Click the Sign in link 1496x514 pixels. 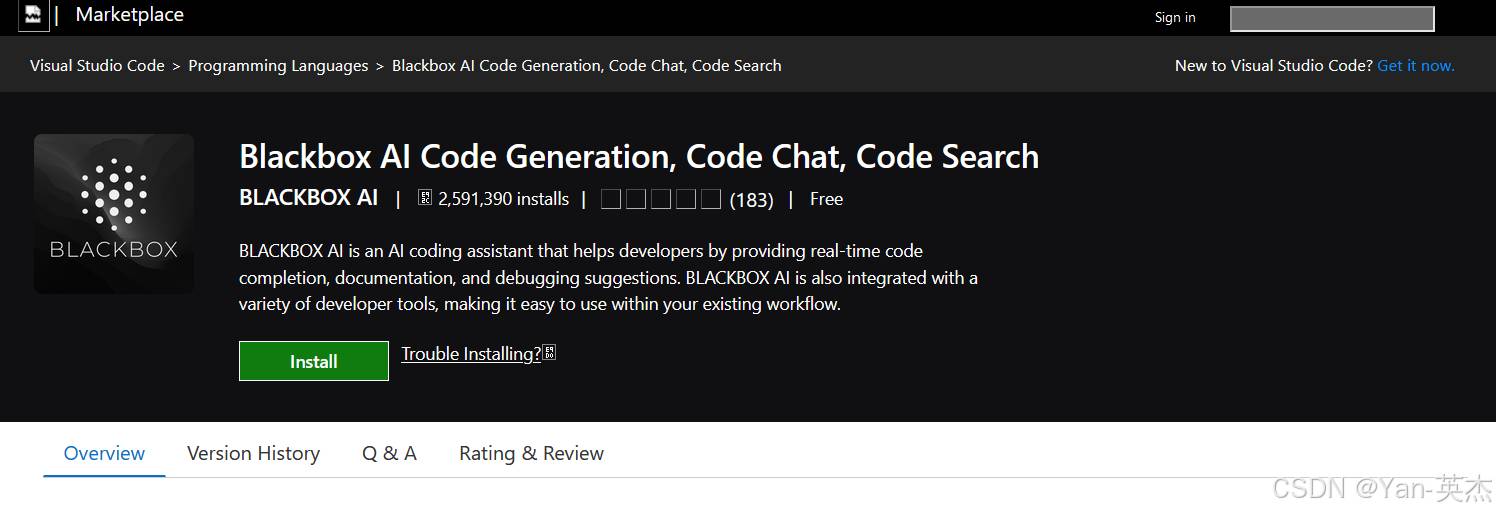point(1175,17)
